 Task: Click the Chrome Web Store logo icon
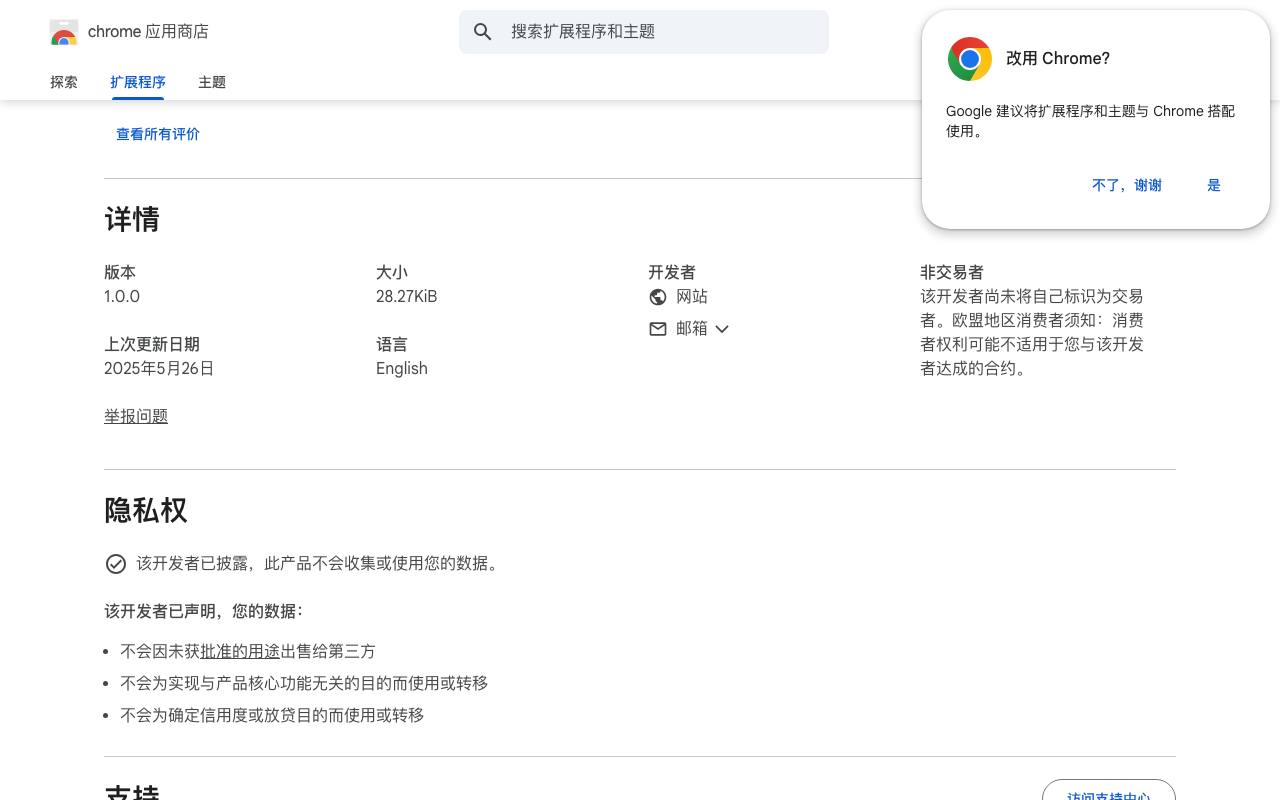click(x=64, y=32)
